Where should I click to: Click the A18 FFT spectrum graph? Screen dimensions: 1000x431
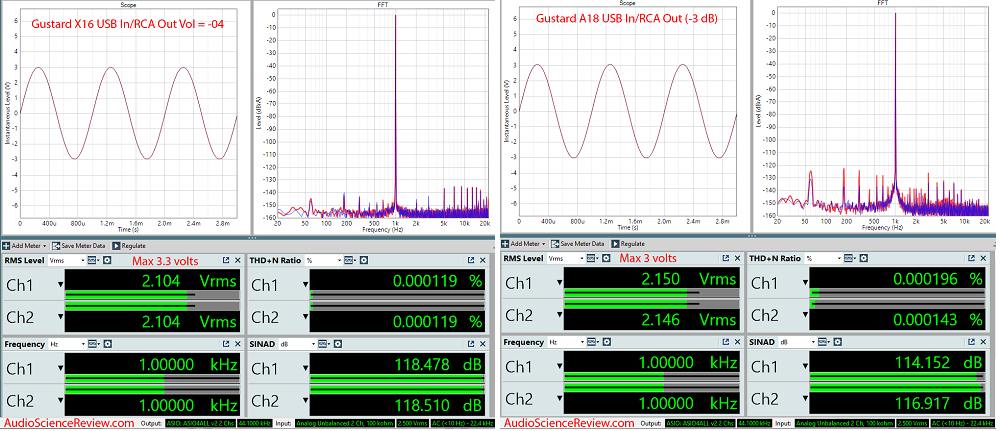click(x=884, y=110)
